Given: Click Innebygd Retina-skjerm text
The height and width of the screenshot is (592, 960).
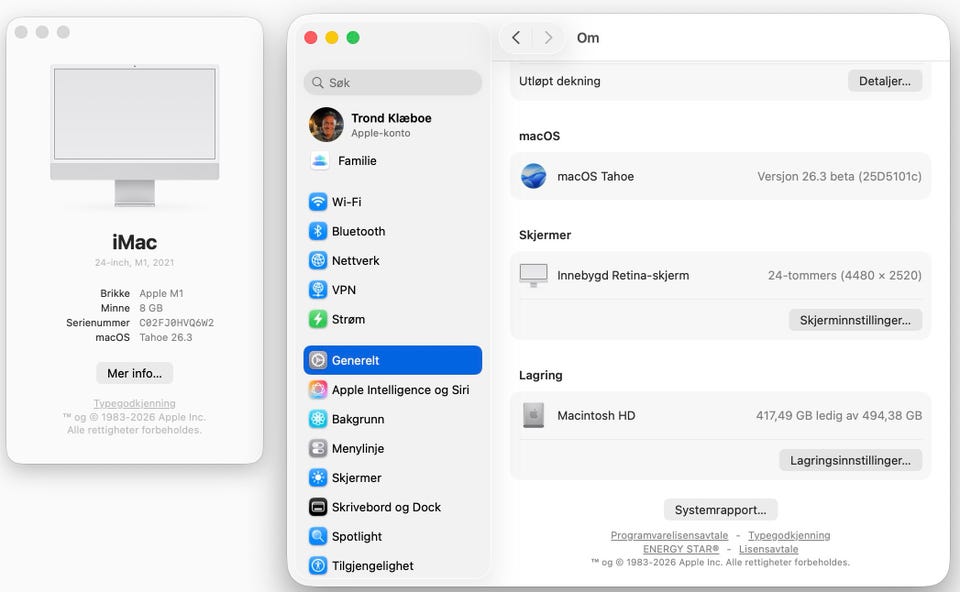Looking at the screenshot, I should tap(623, 275).
